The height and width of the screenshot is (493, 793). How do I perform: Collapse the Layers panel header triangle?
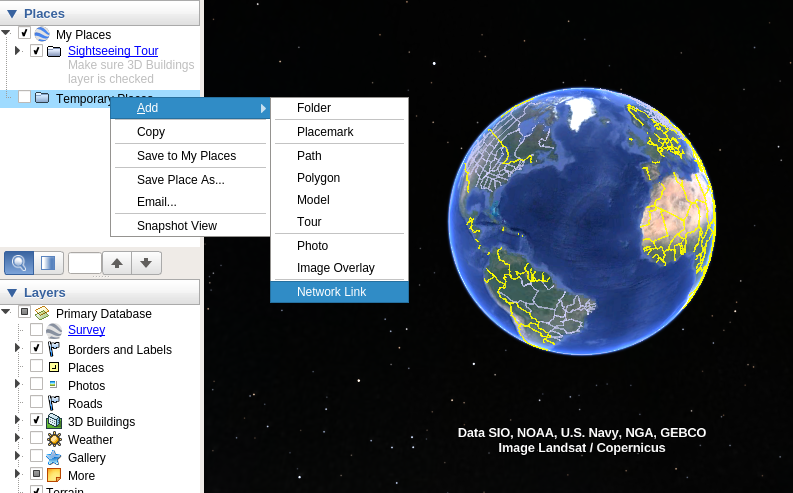click(12, 293)
